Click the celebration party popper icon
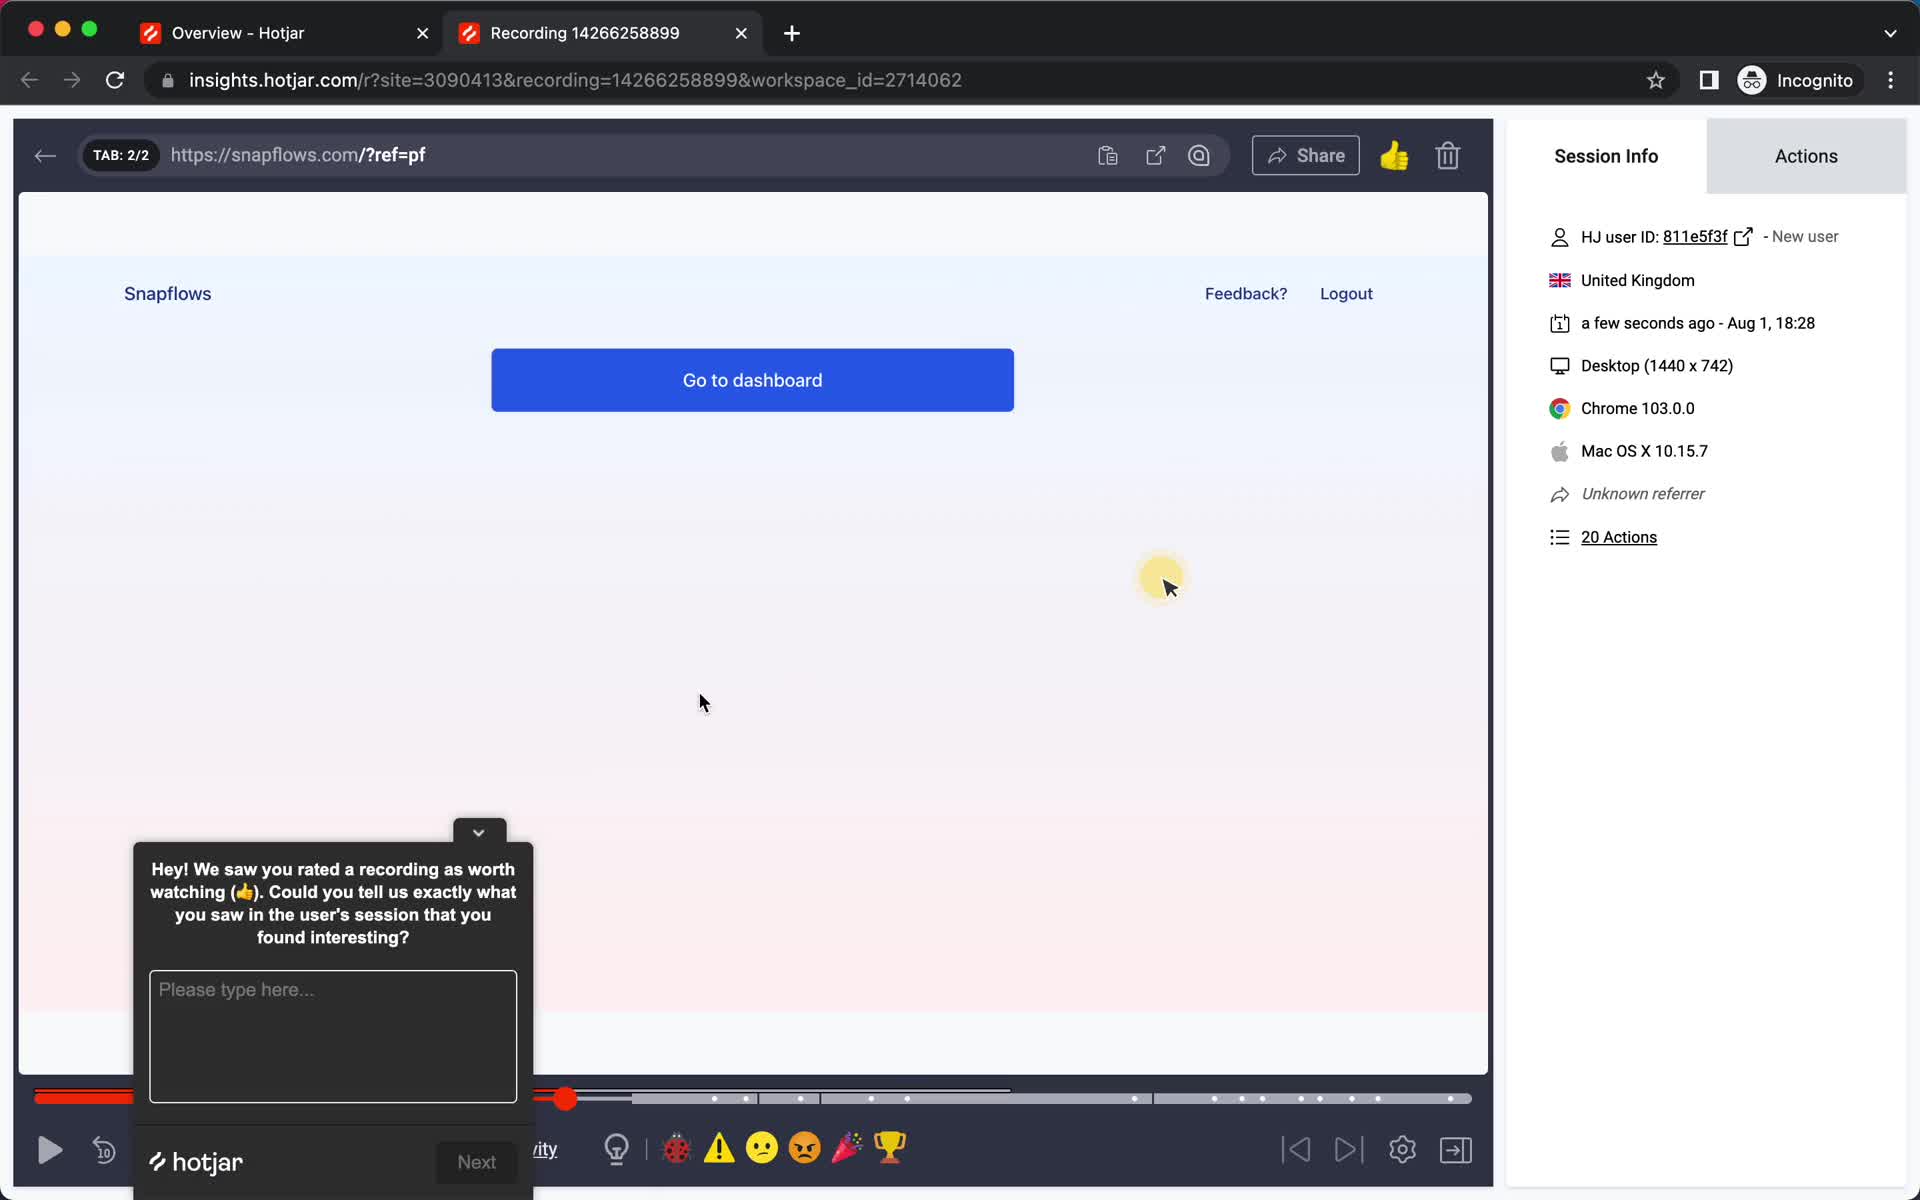 pos(847,1149)
